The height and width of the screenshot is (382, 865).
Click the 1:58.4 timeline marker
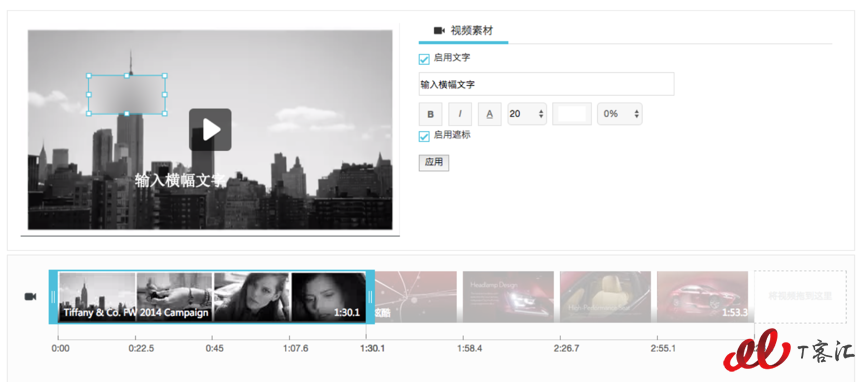pos(469,349)
